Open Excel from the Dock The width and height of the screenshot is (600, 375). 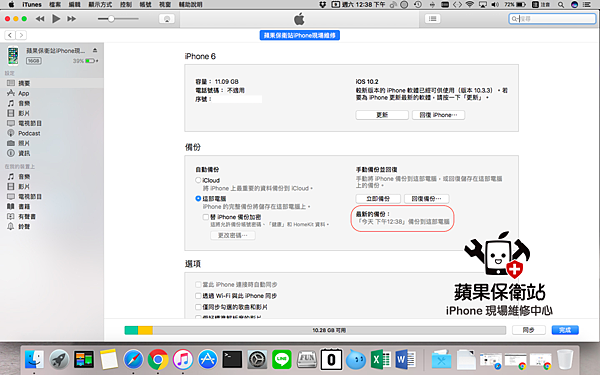pos(381,360)
